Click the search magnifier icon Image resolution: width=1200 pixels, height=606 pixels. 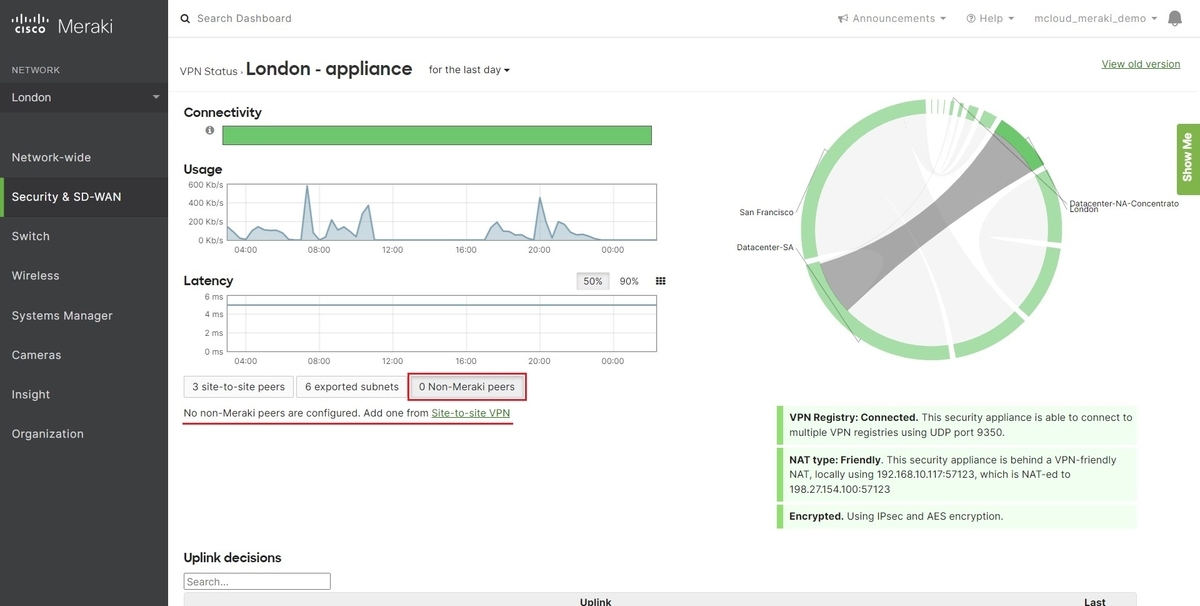(185, 18)
